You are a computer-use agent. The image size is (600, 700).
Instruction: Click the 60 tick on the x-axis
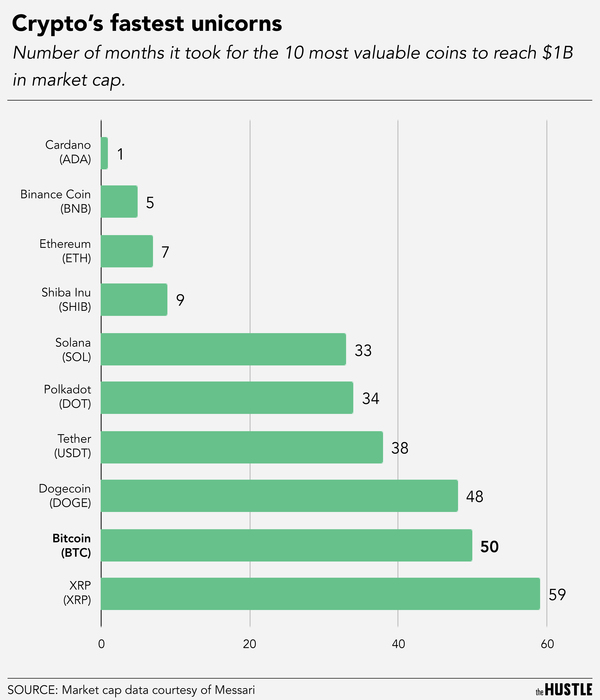pos(546,645)
